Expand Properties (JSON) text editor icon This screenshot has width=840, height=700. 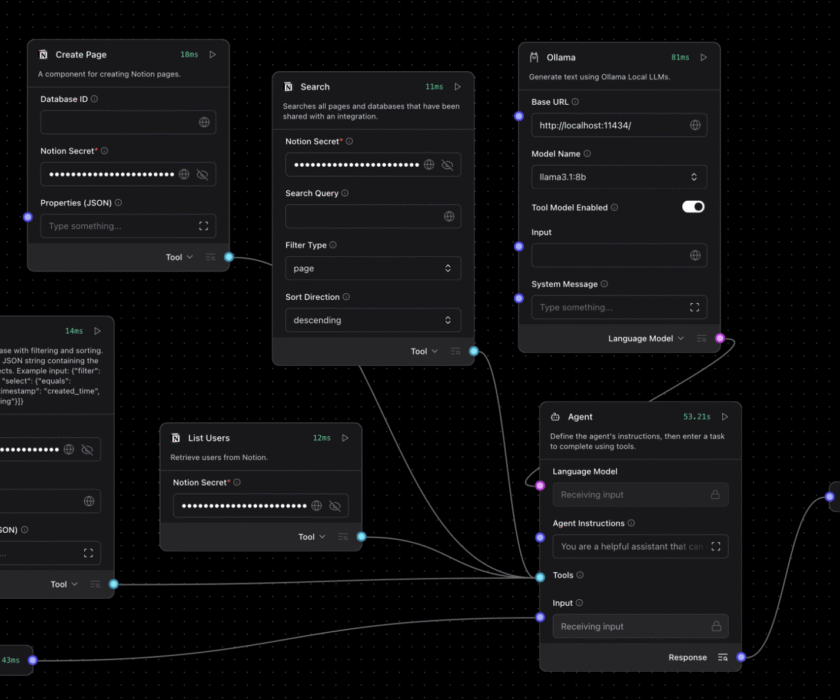tap(204, 226)
